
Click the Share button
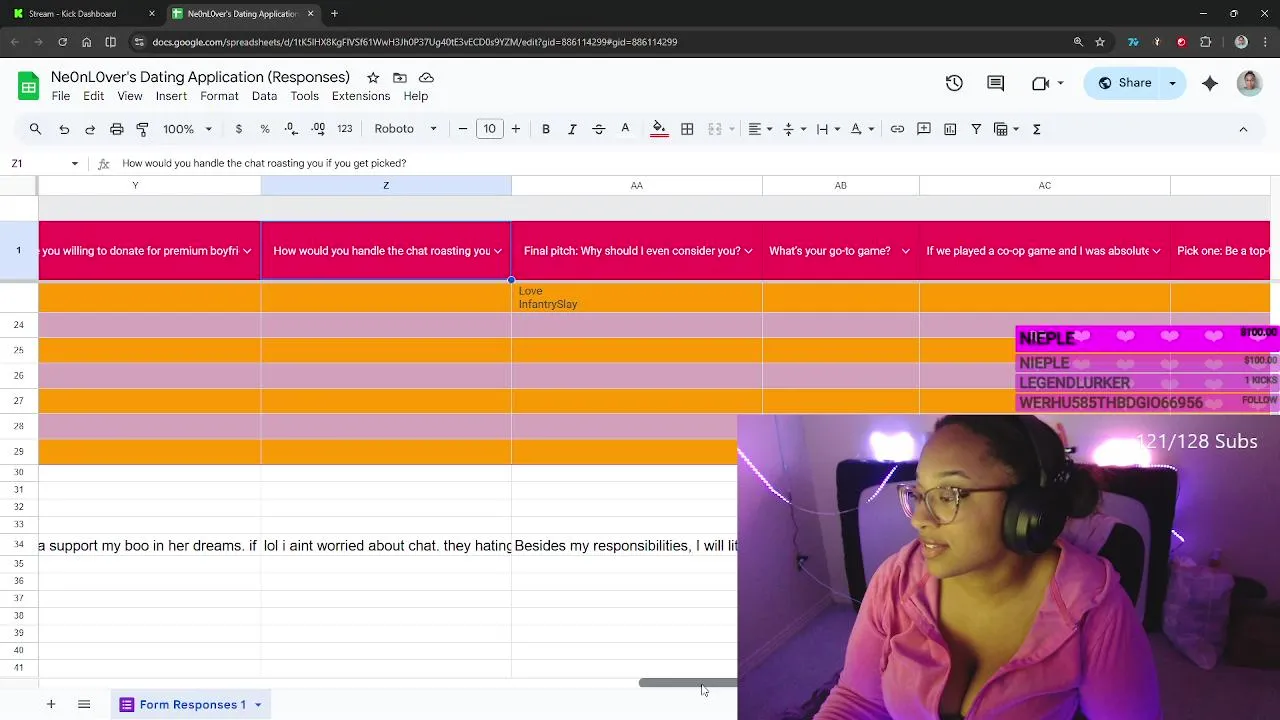1124,83
